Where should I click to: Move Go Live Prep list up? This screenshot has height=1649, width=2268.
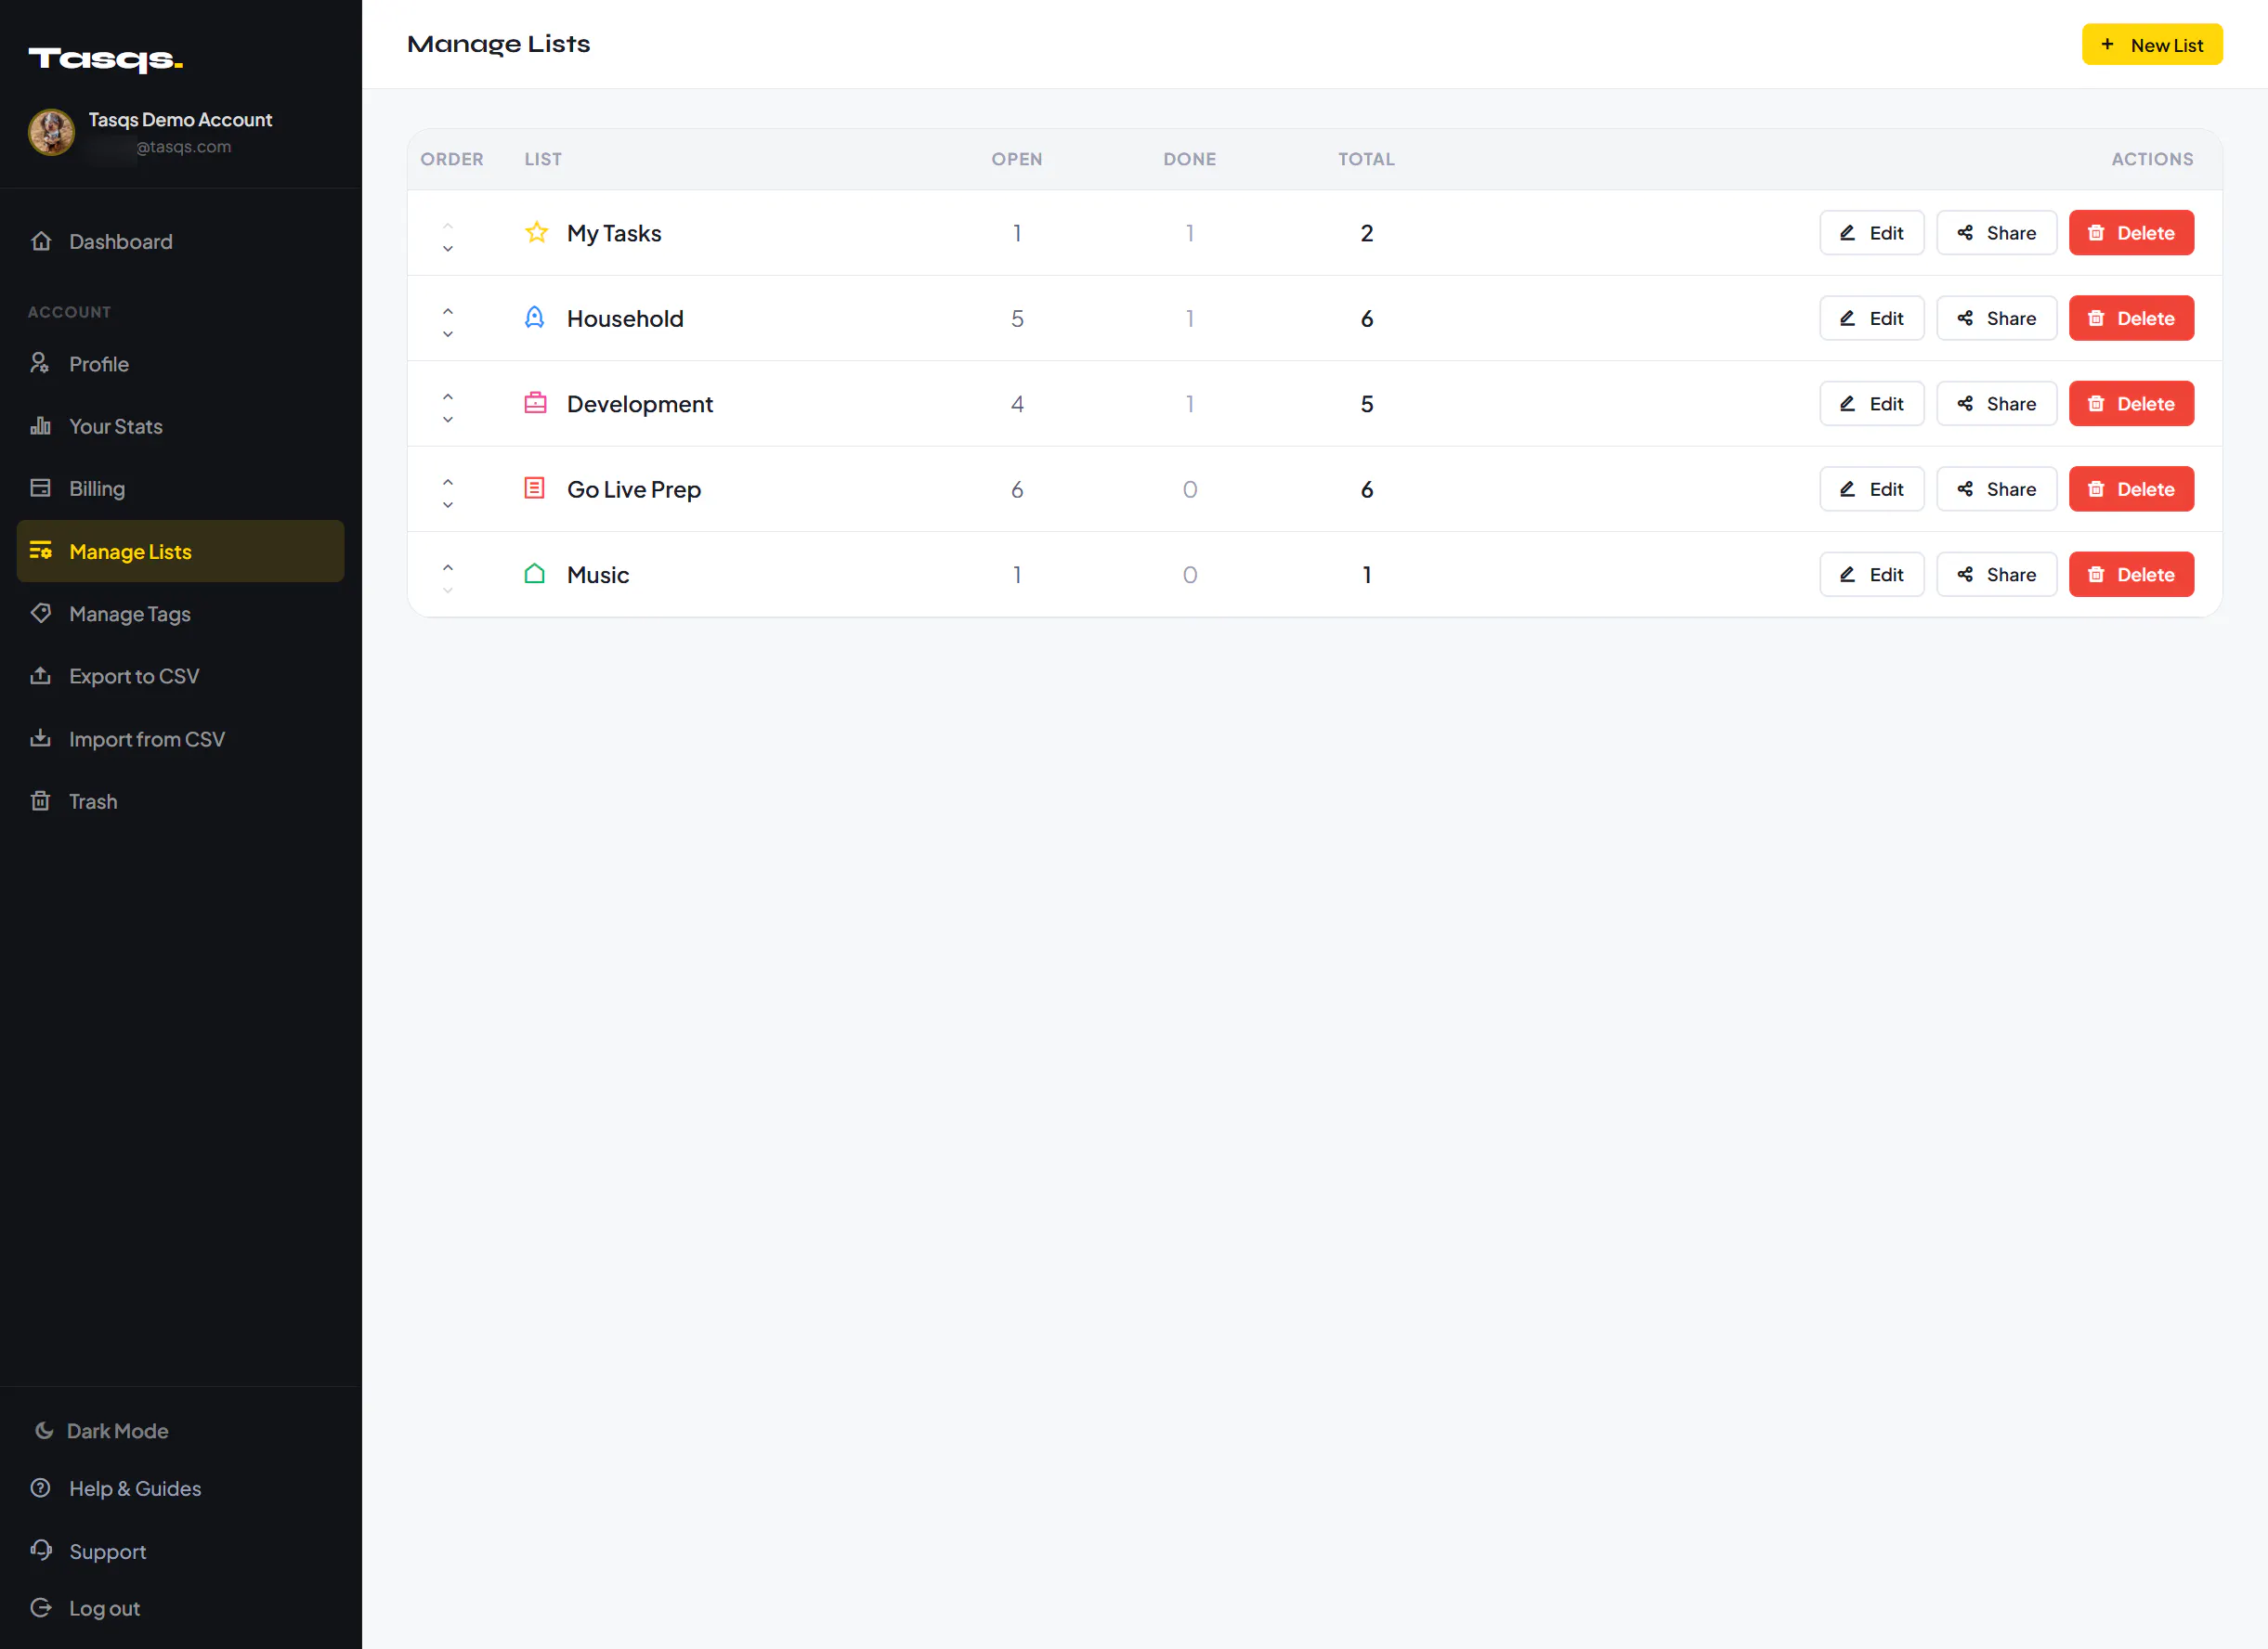click(x=448, y=481)
